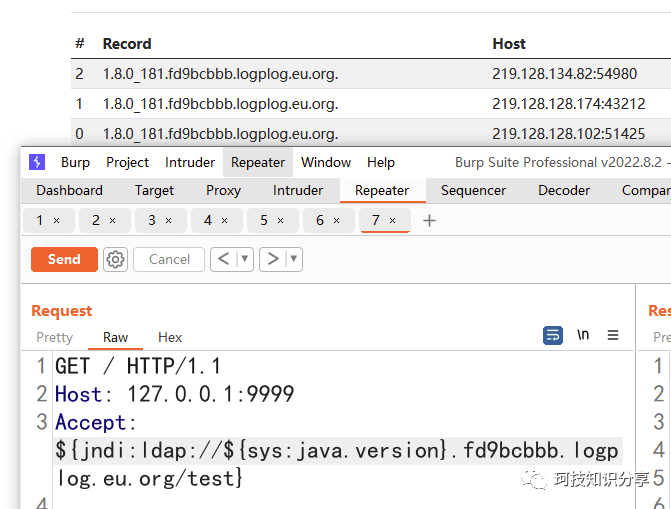The height and width of the screenshot is (509, 671).
Task: Go to next request with forward arrow
Action: pos(273,259)
